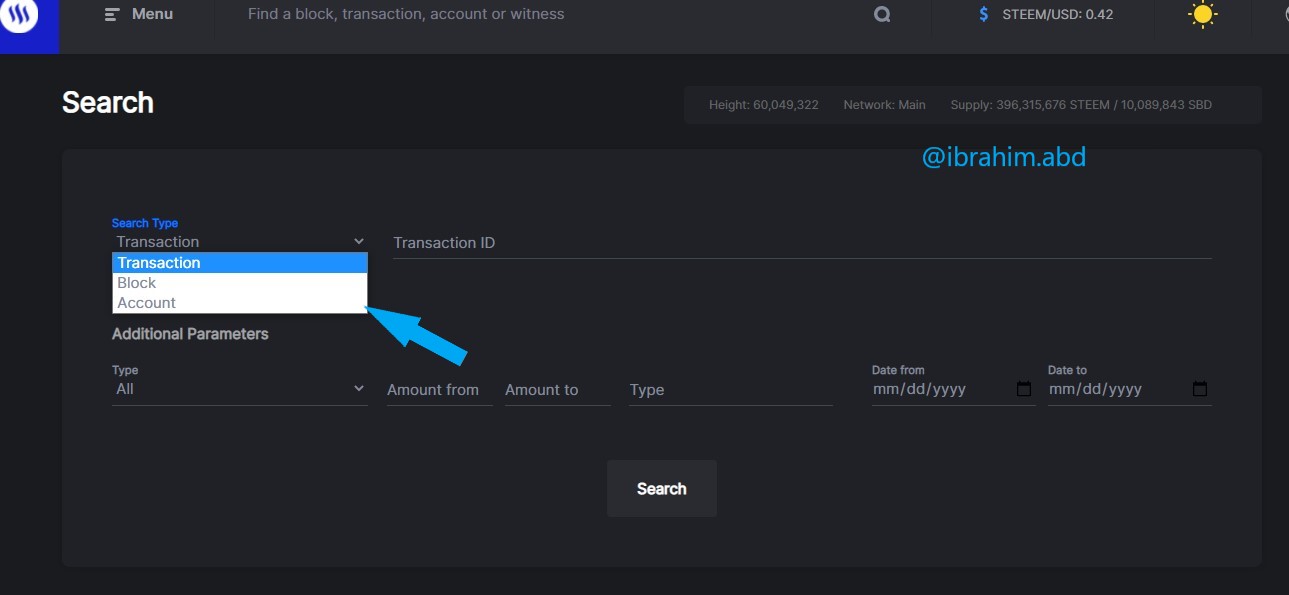Click the Steem logo icon
Screen dimensions: 1289x595
[20, 15]
